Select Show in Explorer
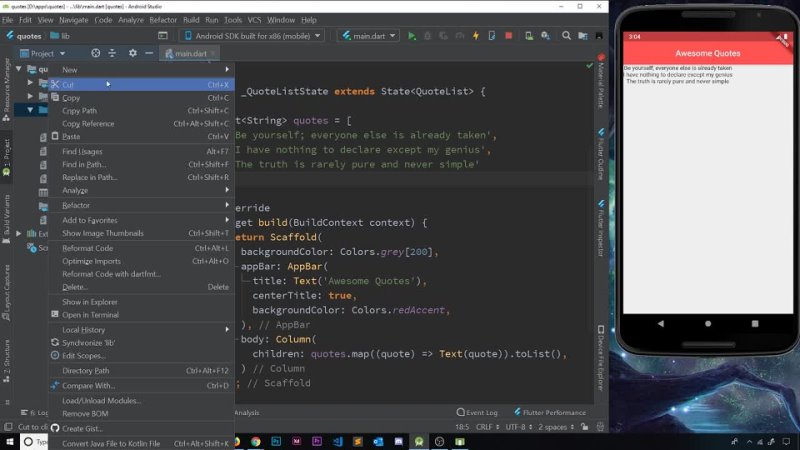The height and width of the screenshot is (450, 800). click(141, 302)
